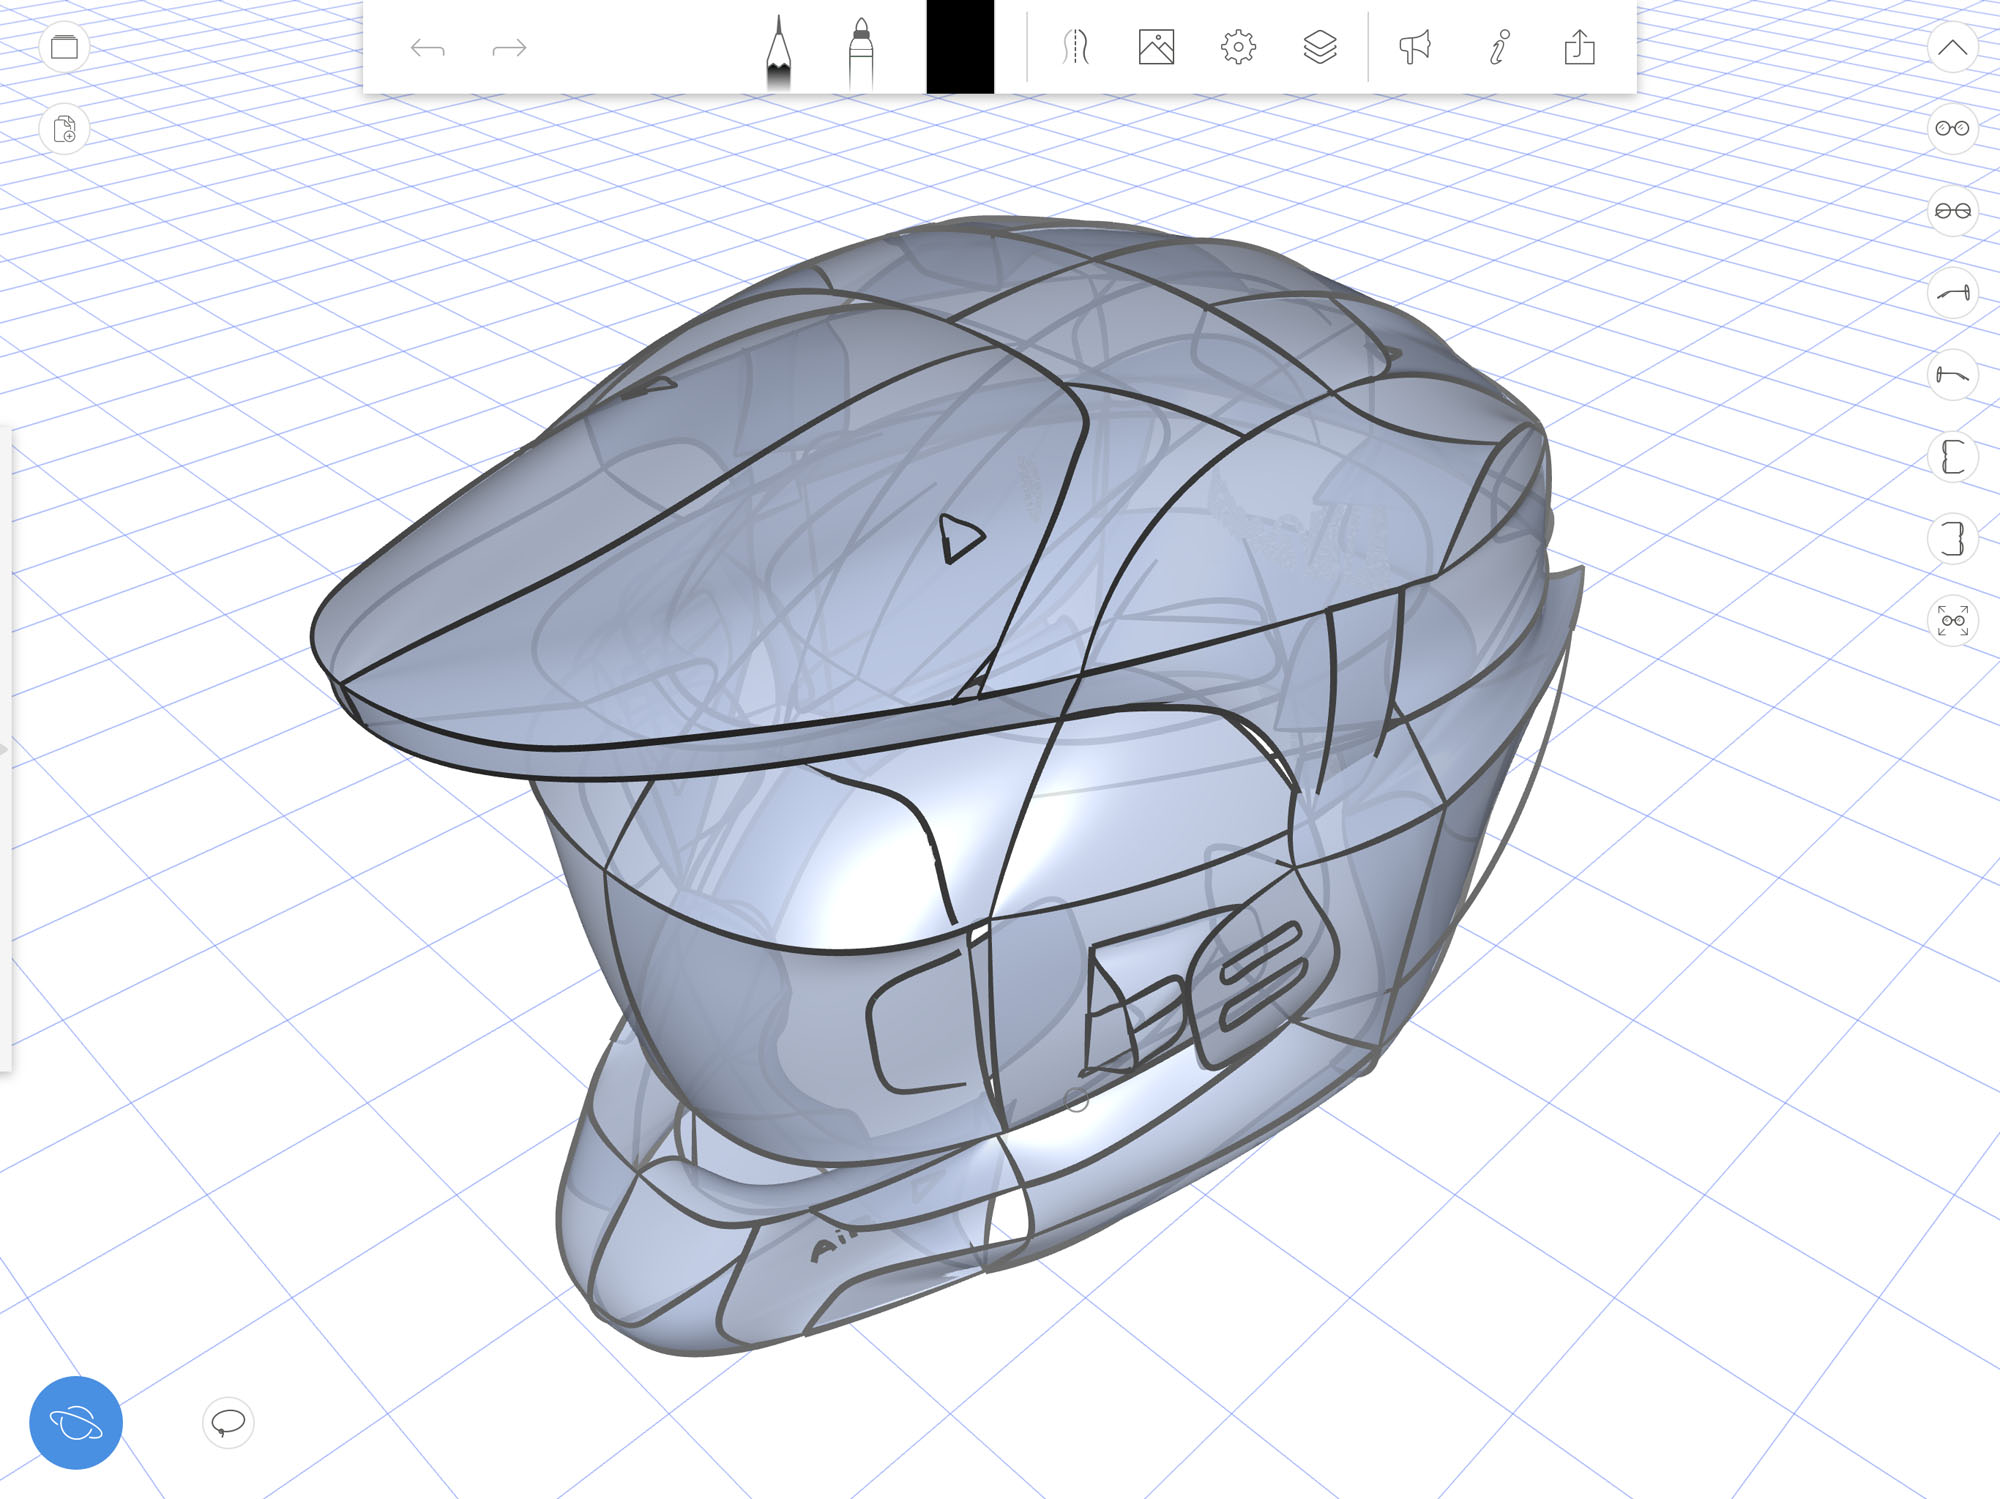Image resolution: width=2000 pixels, height=1499 pixels.
Task: Import a reference image
Action: 1156,47
